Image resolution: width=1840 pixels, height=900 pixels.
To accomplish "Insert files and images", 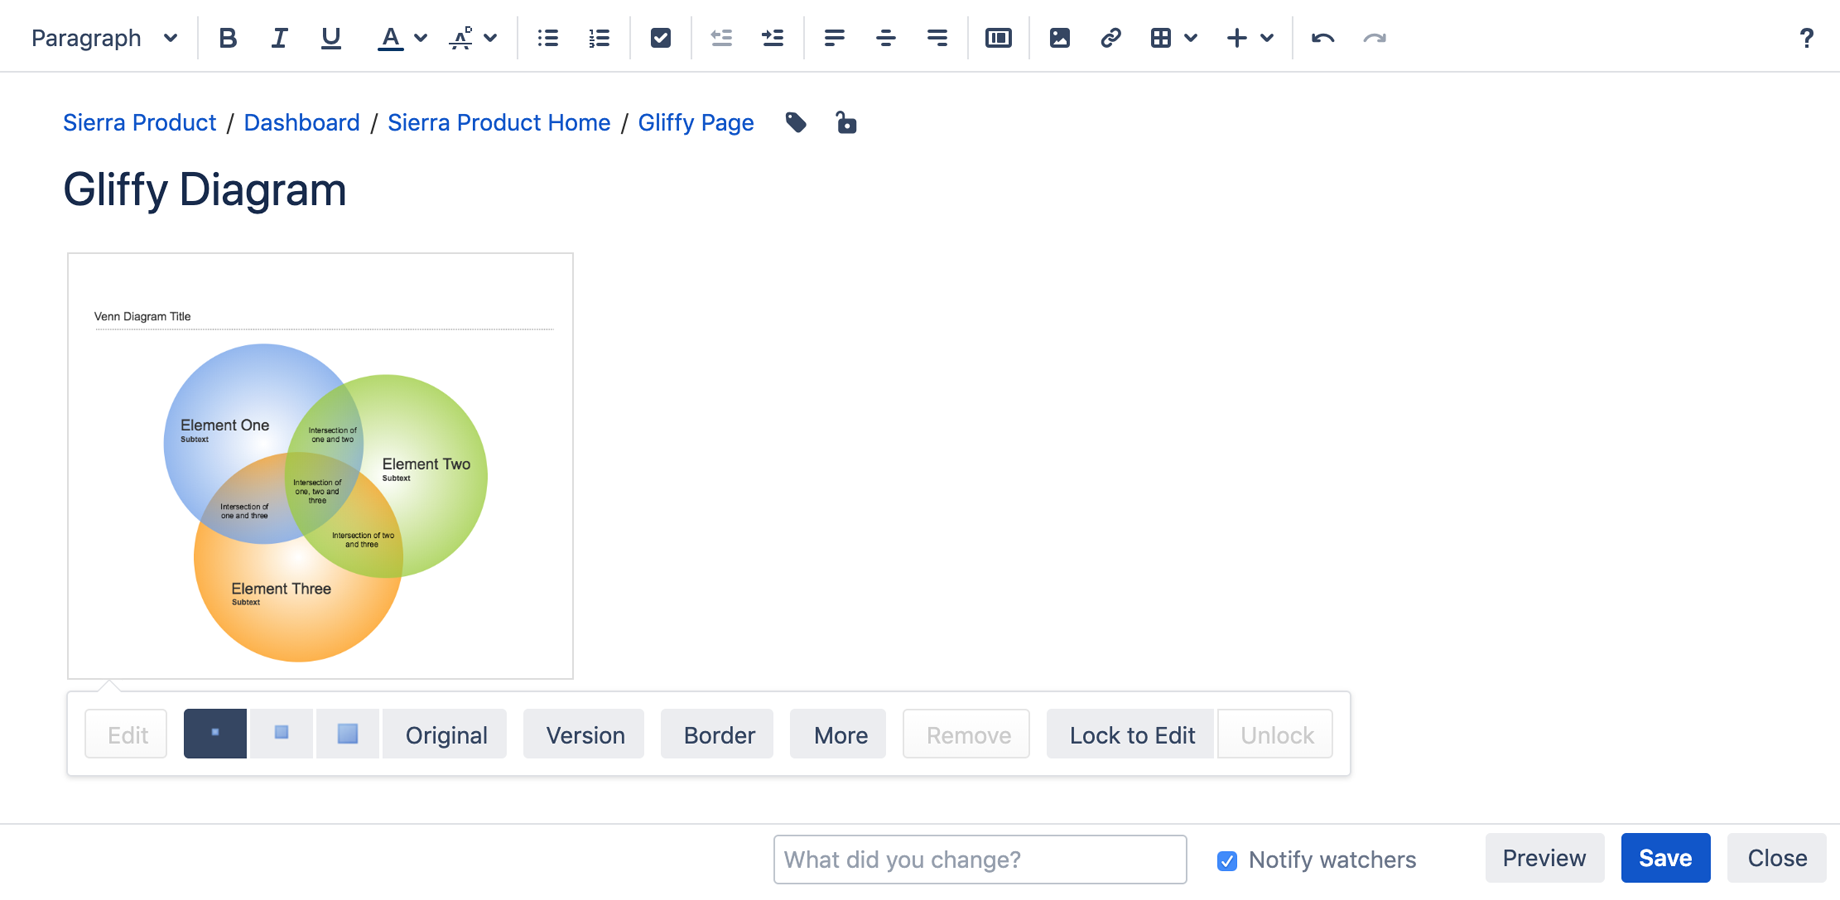I will [1060, 38].
